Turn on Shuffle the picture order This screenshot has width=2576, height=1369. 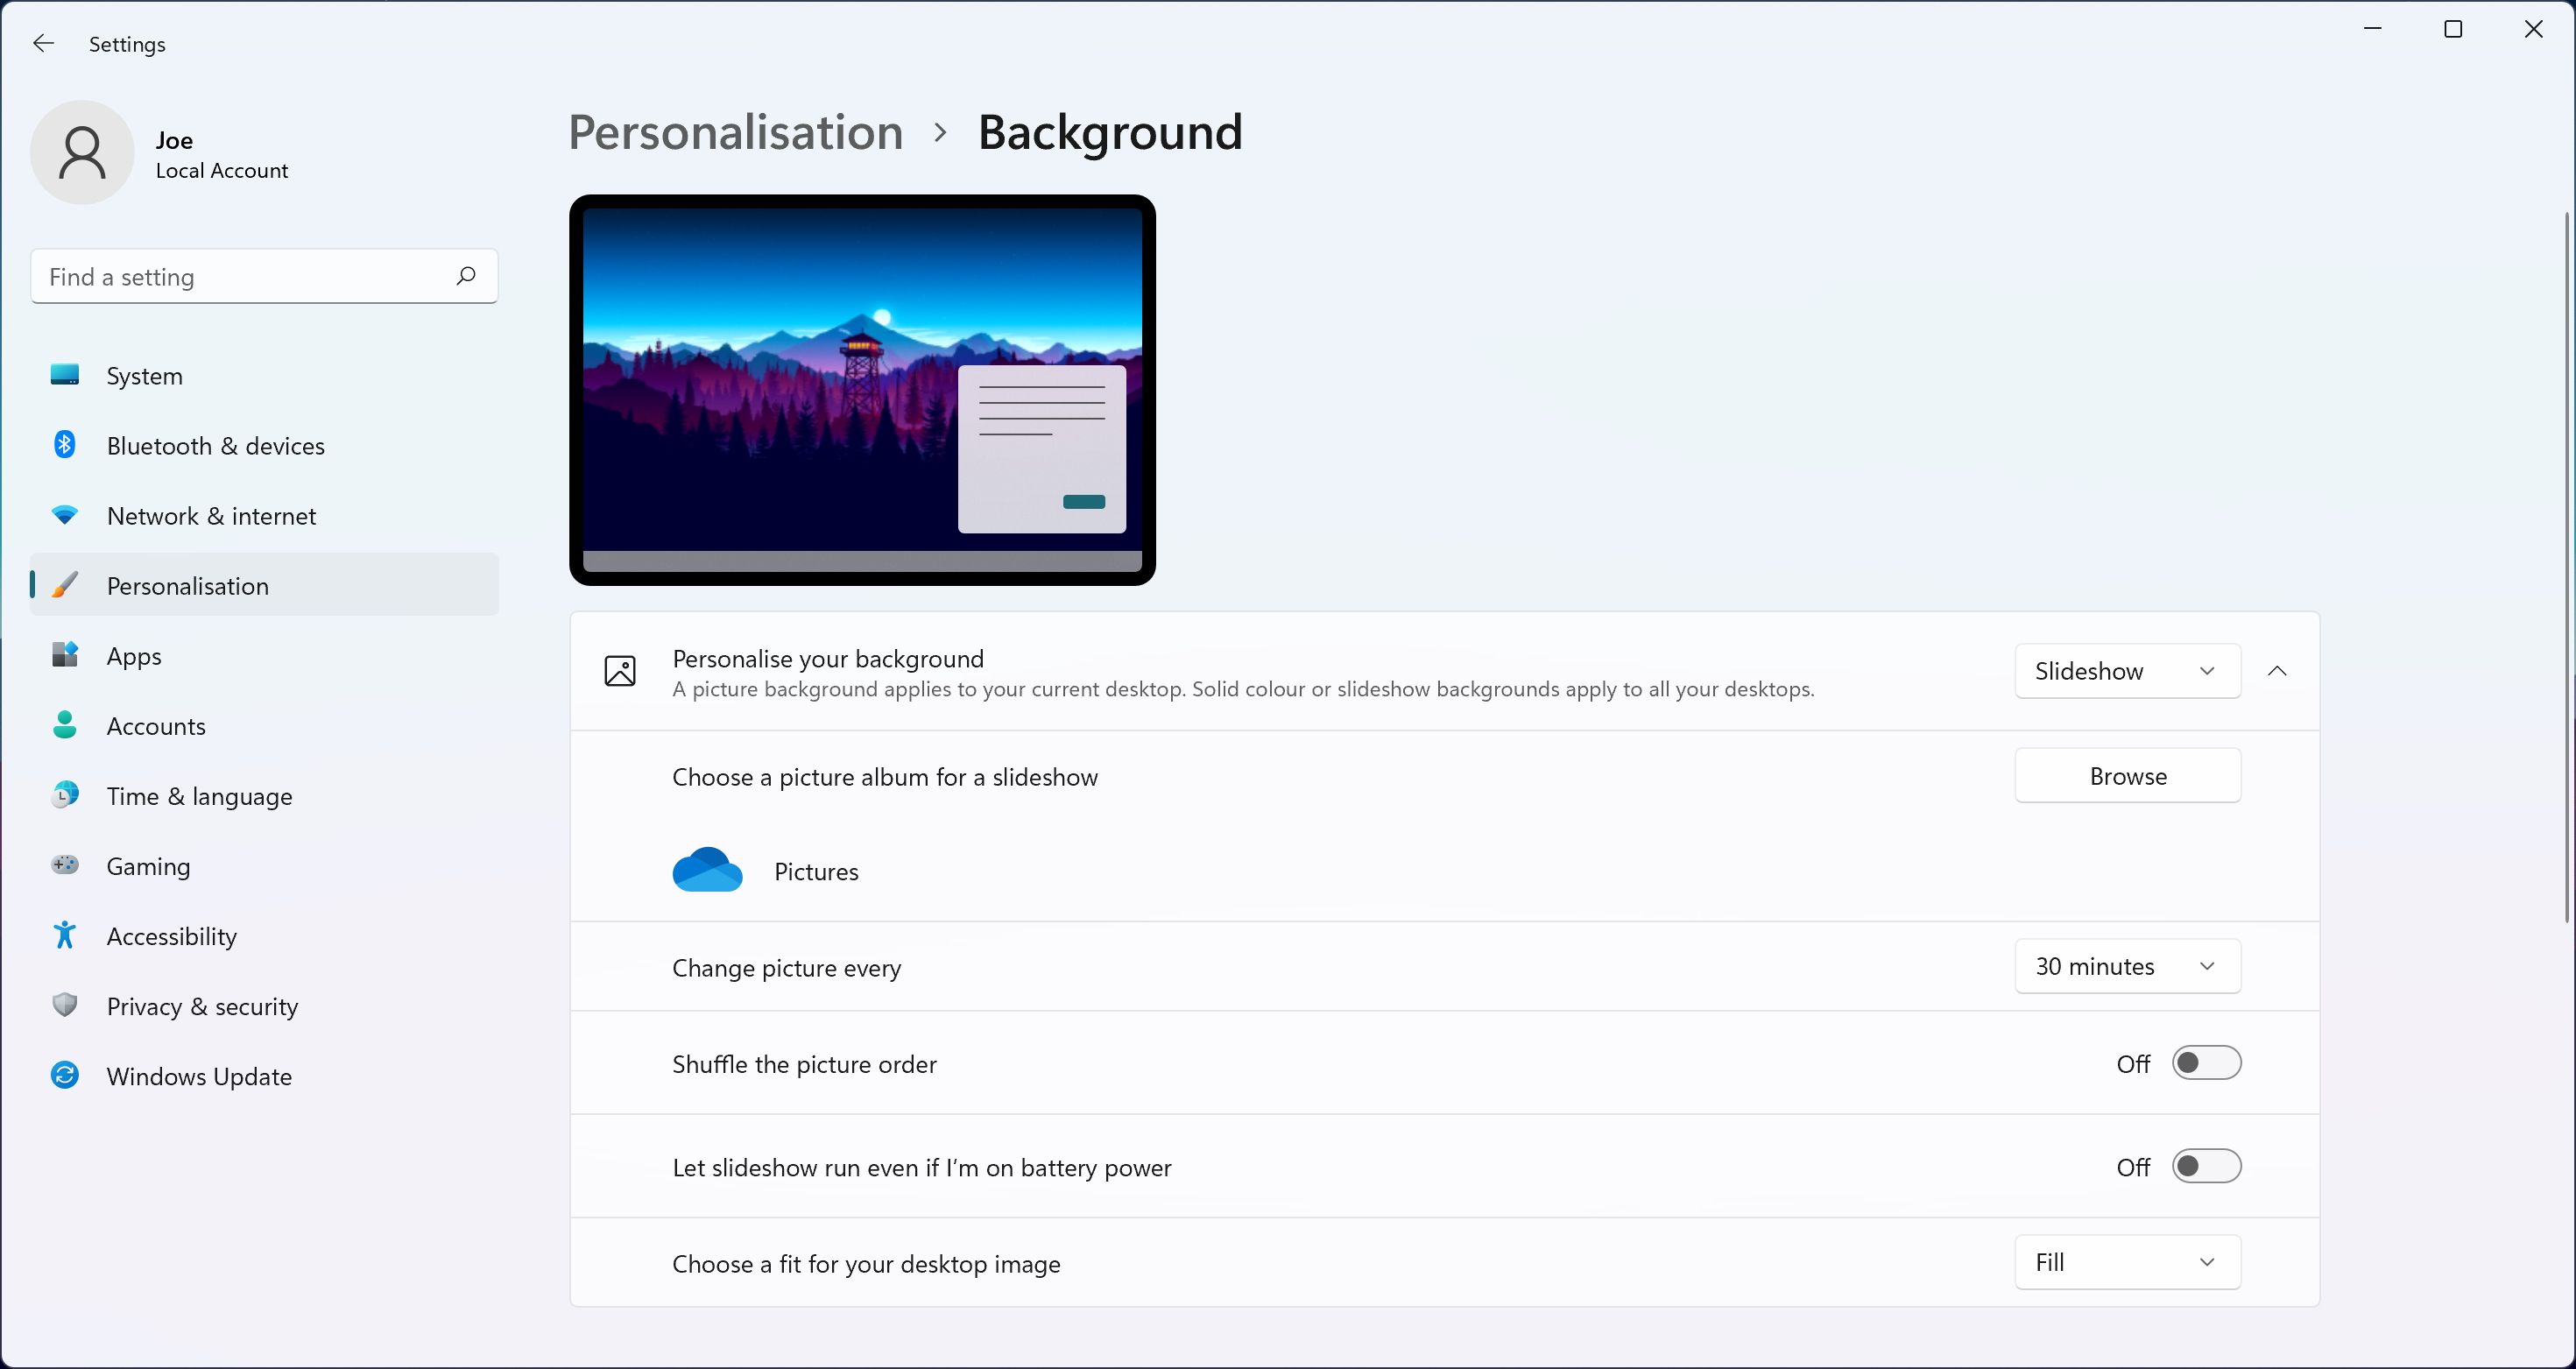click(x=2206, y=1063)
